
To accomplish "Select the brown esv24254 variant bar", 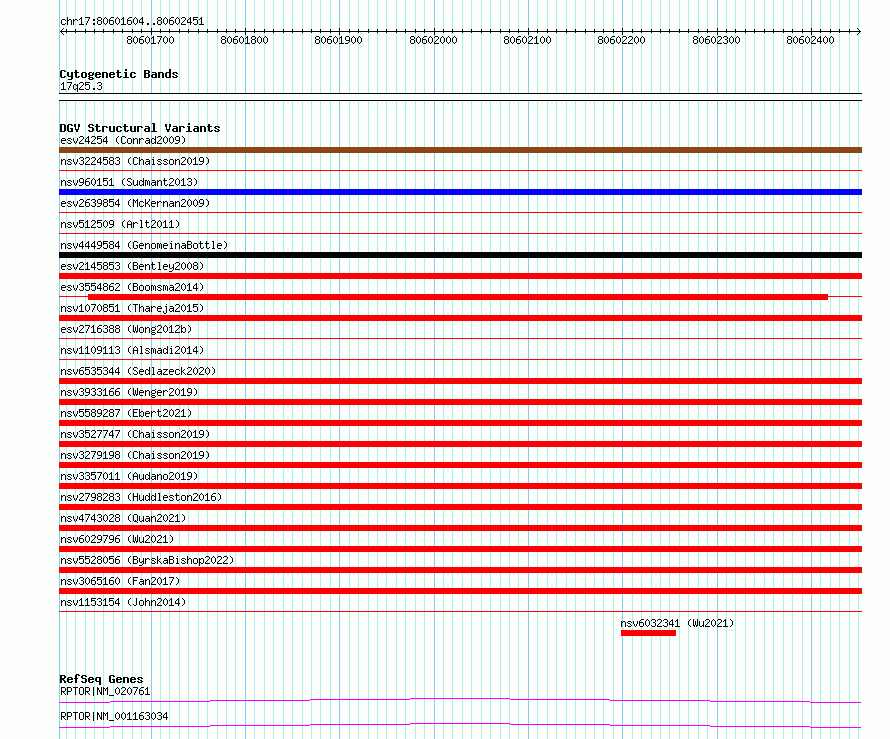I will pos(460,150).
